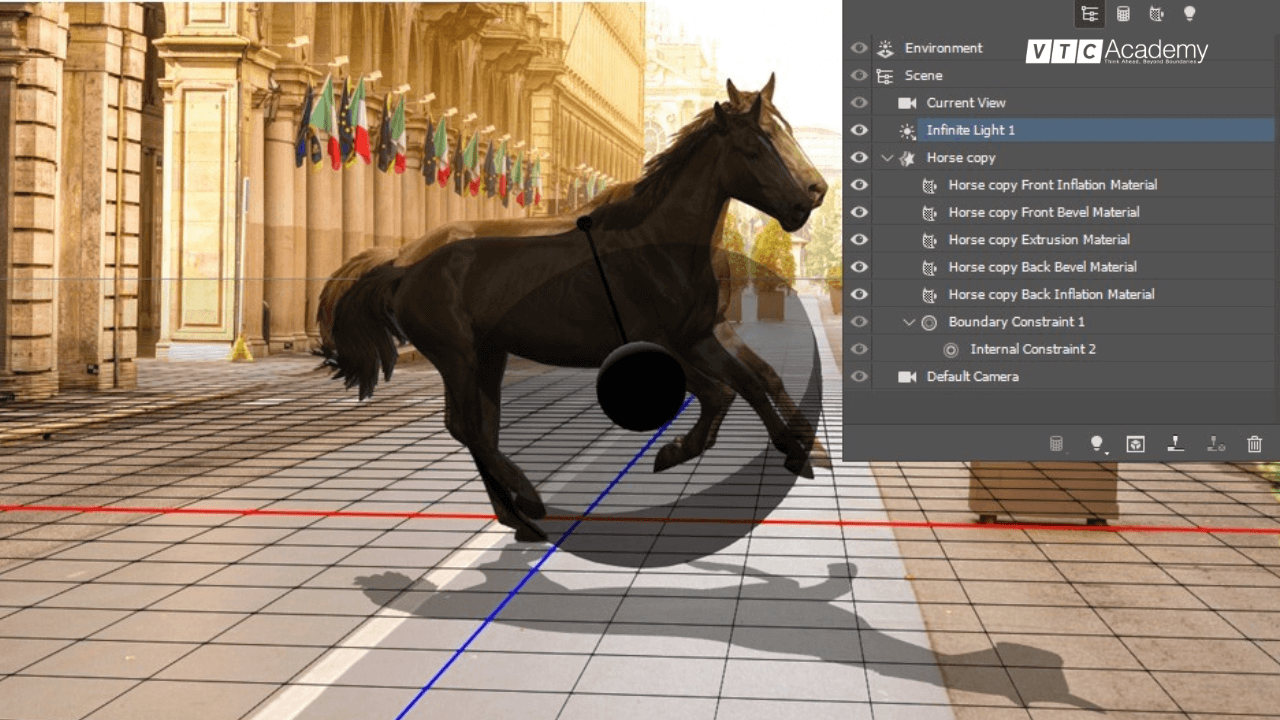
Task: Collapse the Horse copy tree group
Action: pyautogui.click(x=887, y=158)
